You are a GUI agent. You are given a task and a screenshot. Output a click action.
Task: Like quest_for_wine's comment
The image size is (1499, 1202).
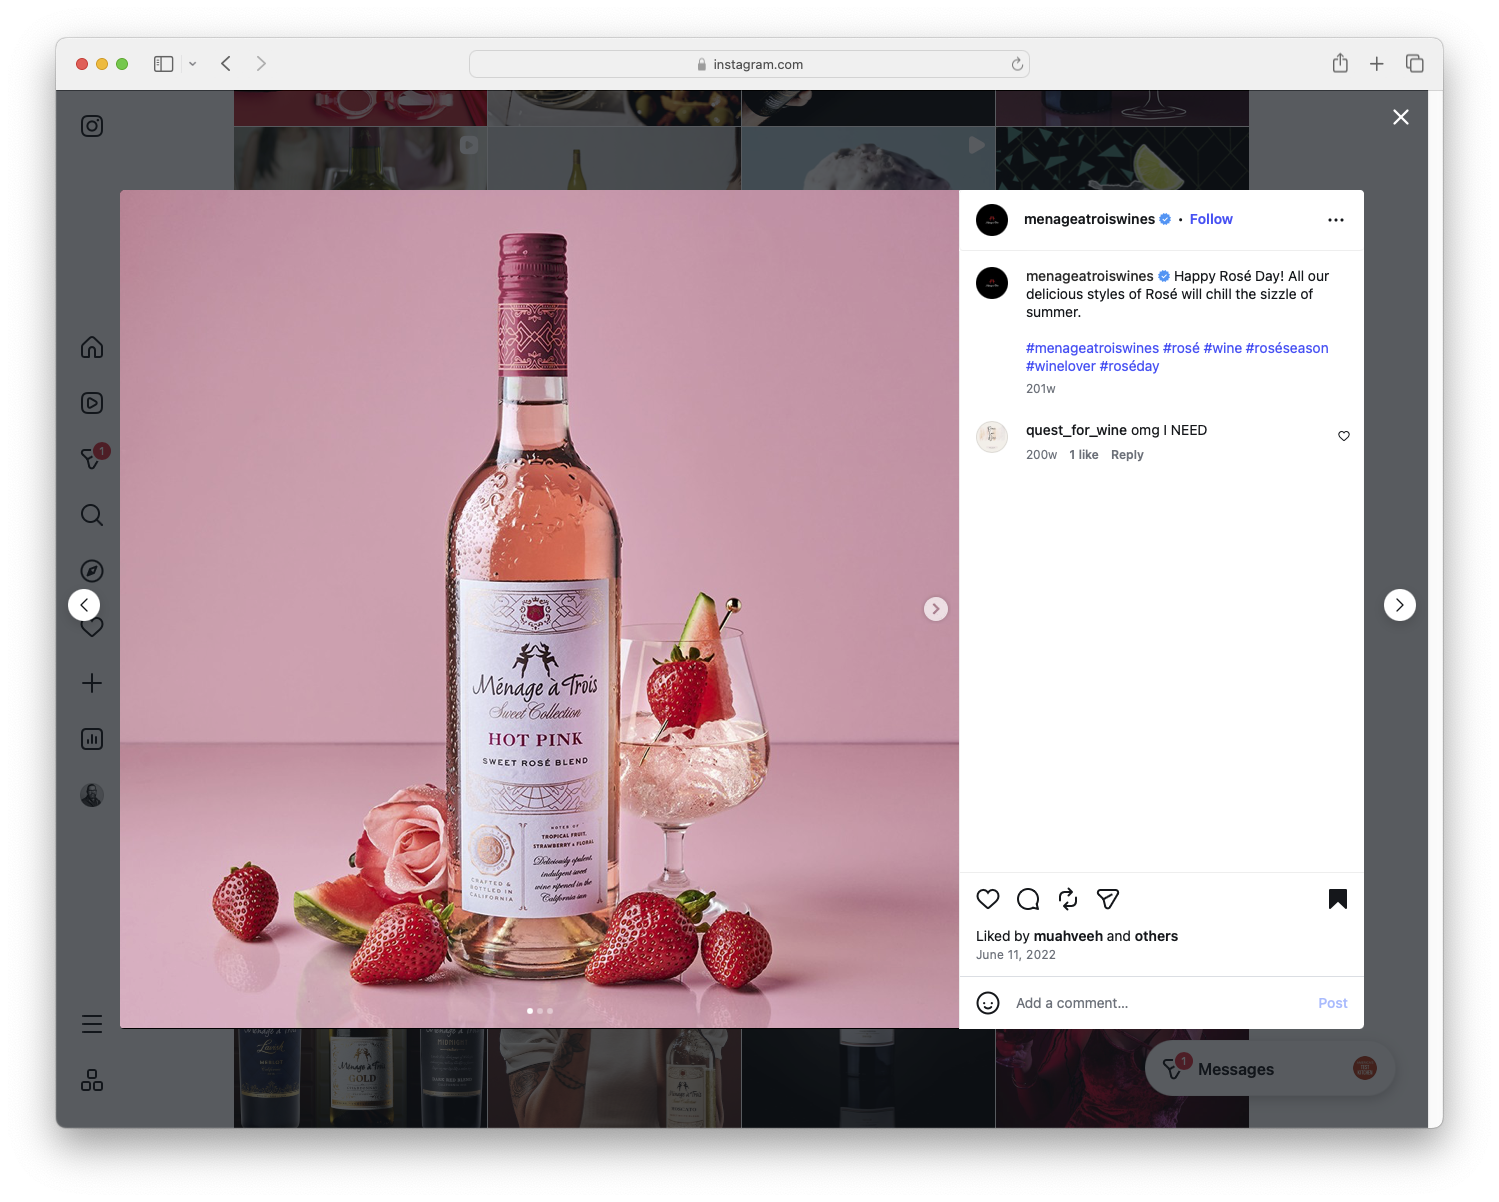[1343, 436]
